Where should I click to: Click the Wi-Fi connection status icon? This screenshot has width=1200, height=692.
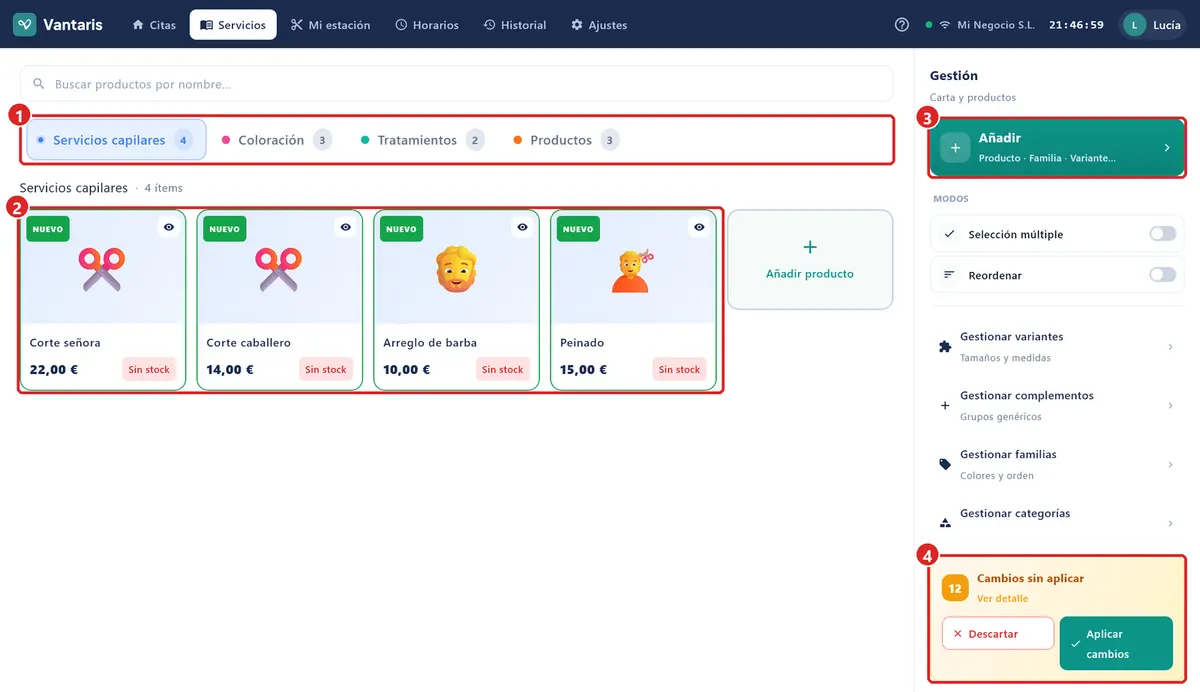944,25
